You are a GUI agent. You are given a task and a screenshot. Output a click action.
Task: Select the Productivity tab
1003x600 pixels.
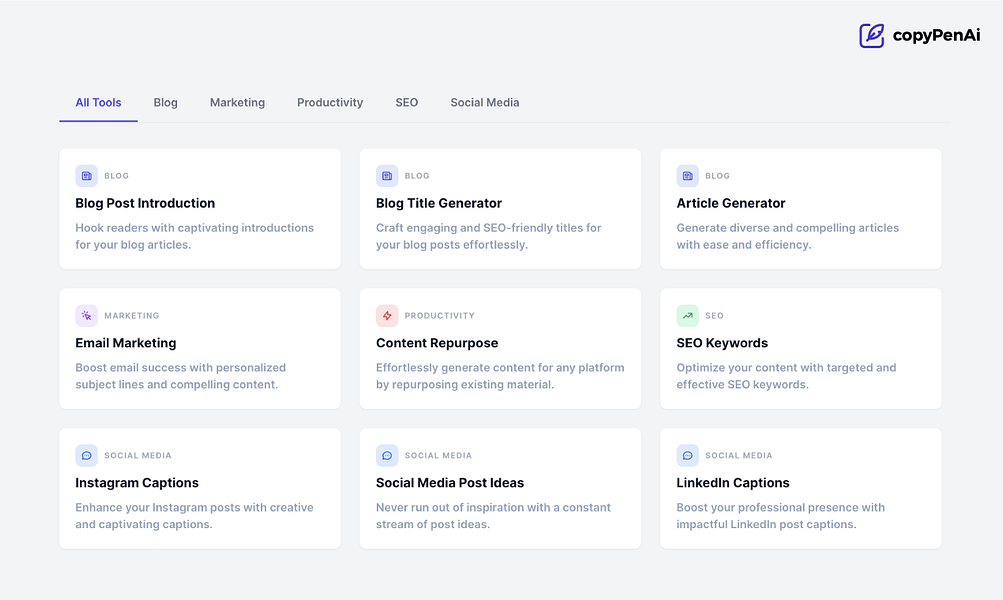(330, 103)
